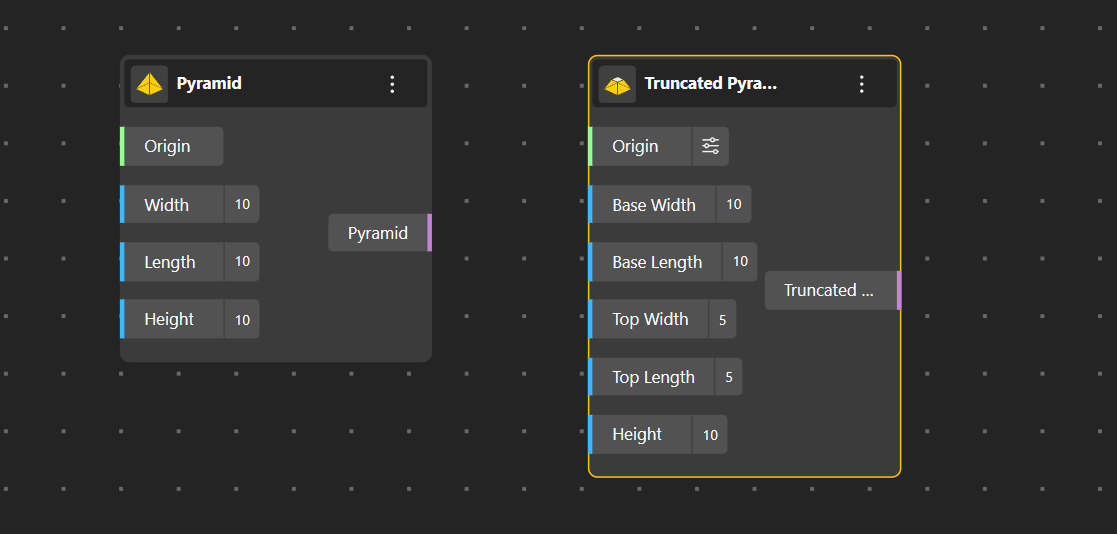The width and height of the screenshot is (1117, 534).
Task: Select the Pyramid node title text
Action: tap(209, 84)
